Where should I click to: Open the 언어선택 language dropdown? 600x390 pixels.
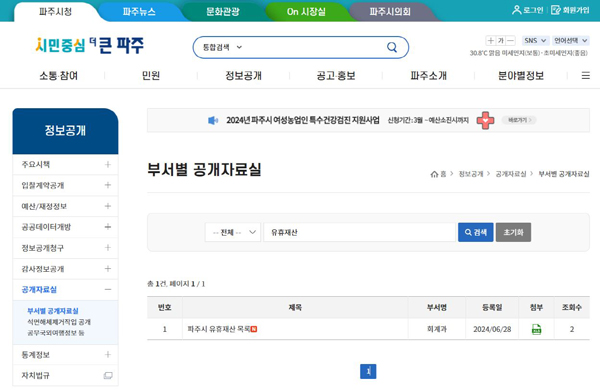pyautogui.click(x=571, y=41)
